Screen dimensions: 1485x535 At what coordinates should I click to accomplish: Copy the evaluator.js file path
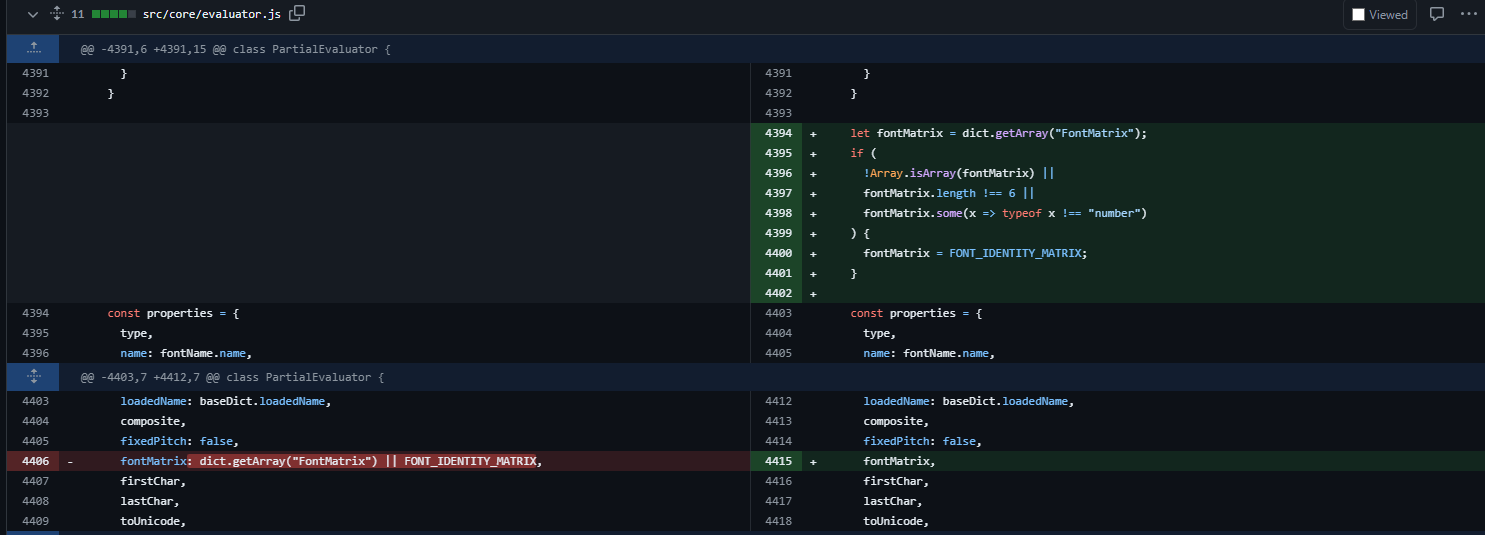pyautogui.click(x=297, y=14)
